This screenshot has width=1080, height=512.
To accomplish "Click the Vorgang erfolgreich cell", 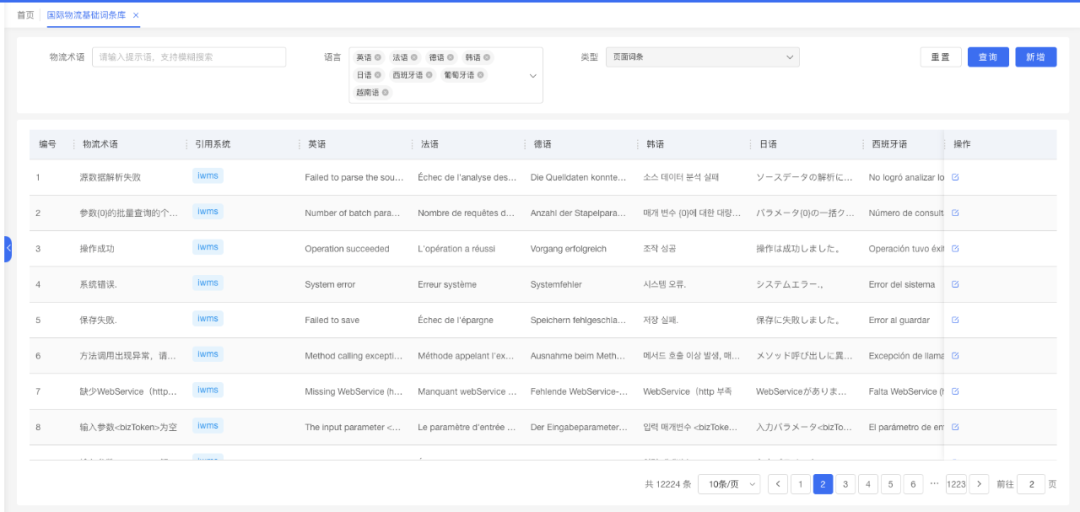I will coord(568,249).
